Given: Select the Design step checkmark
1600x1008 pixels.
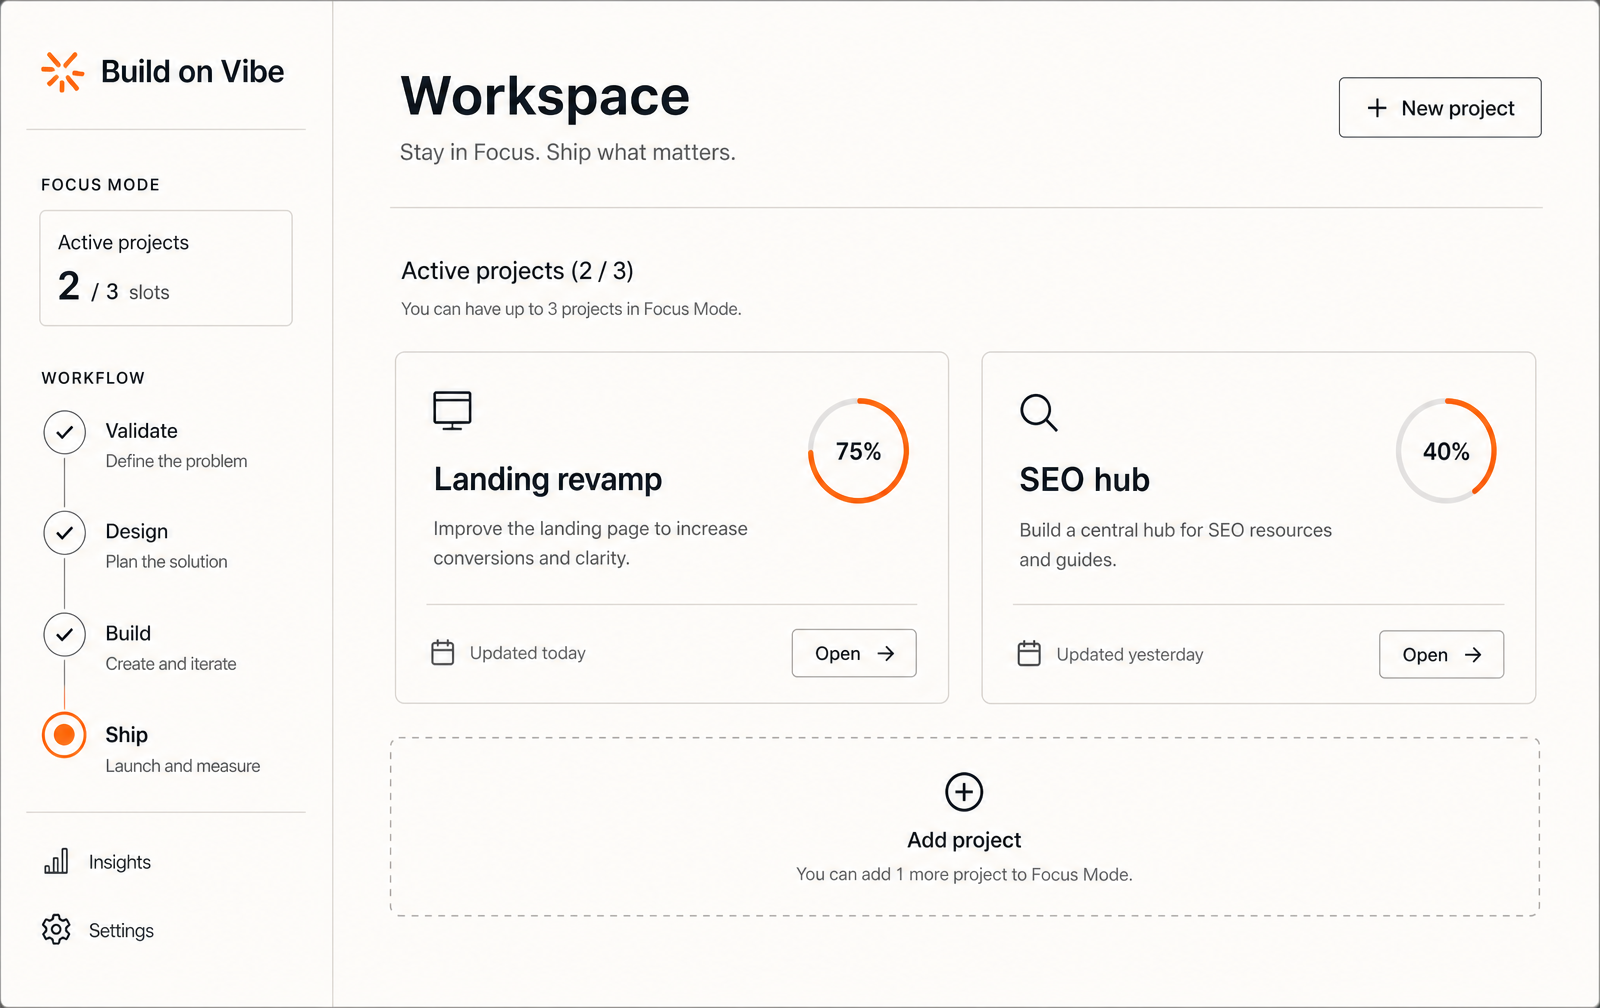Looking at the screenshot, I should 65,533.
